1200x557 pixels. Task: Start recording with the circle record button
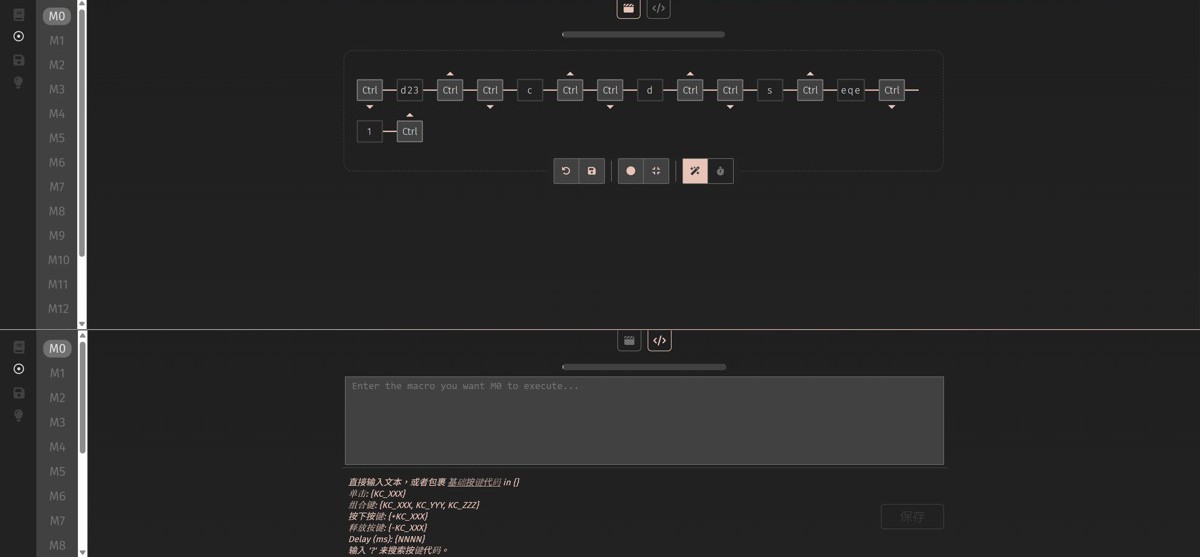pos(630,171)
